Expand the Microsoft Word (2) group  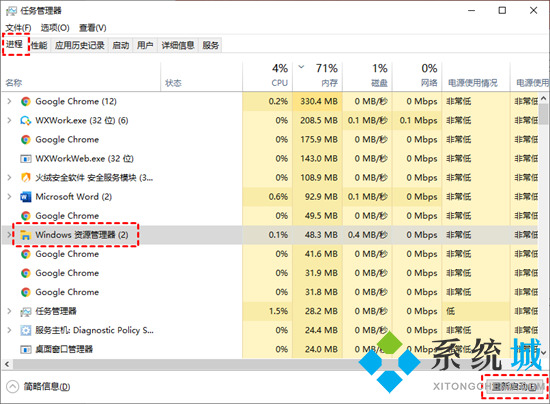coord(9,197)
